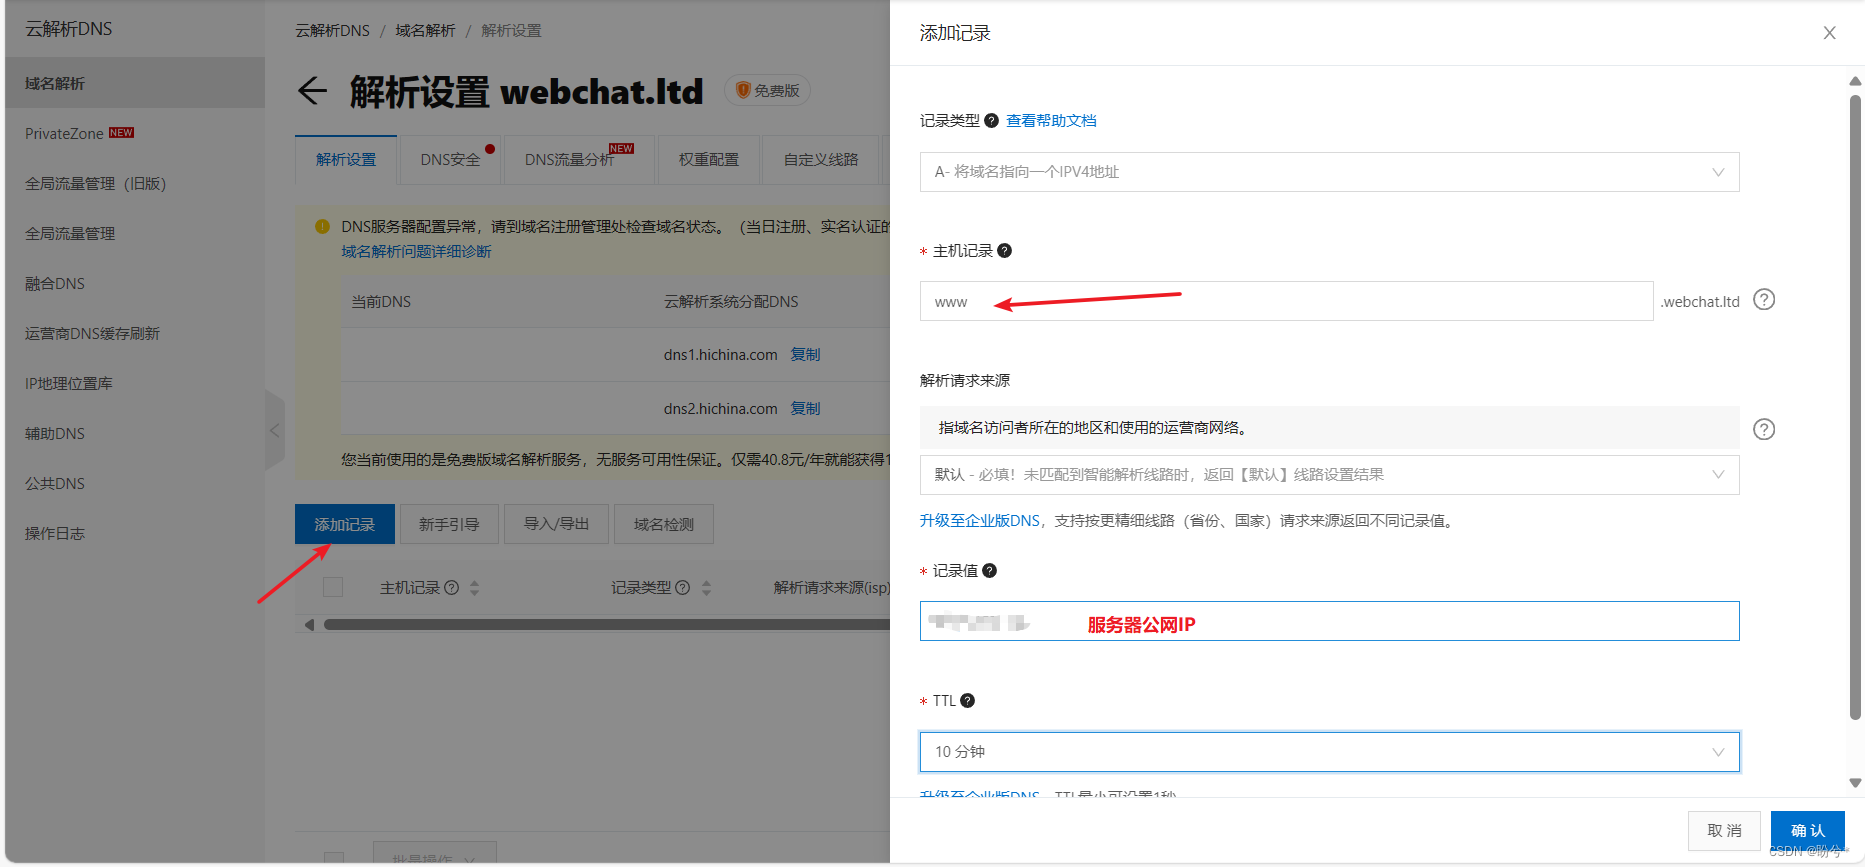The height and width of the screenshot is (867, 1865).
Task: Click 复制 next to dns2.hichina.com
Action: [x=805, y=409]
